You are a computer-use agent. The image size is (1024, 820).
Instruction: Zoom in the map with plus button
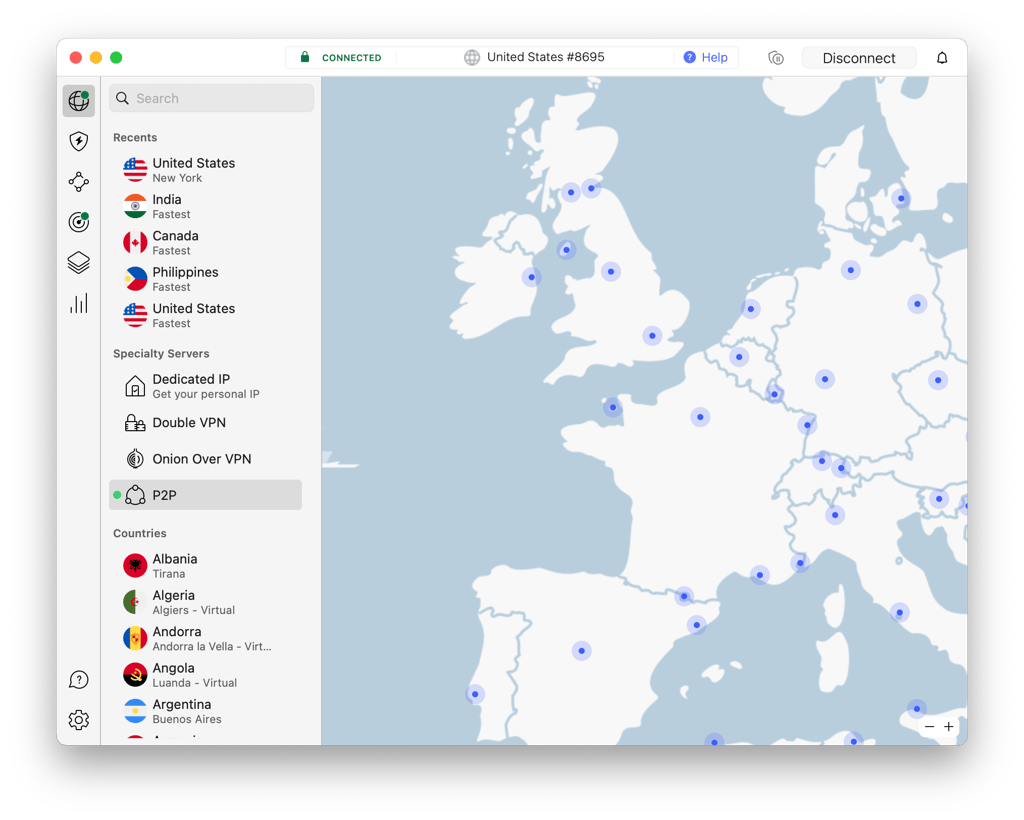(949, 726)
